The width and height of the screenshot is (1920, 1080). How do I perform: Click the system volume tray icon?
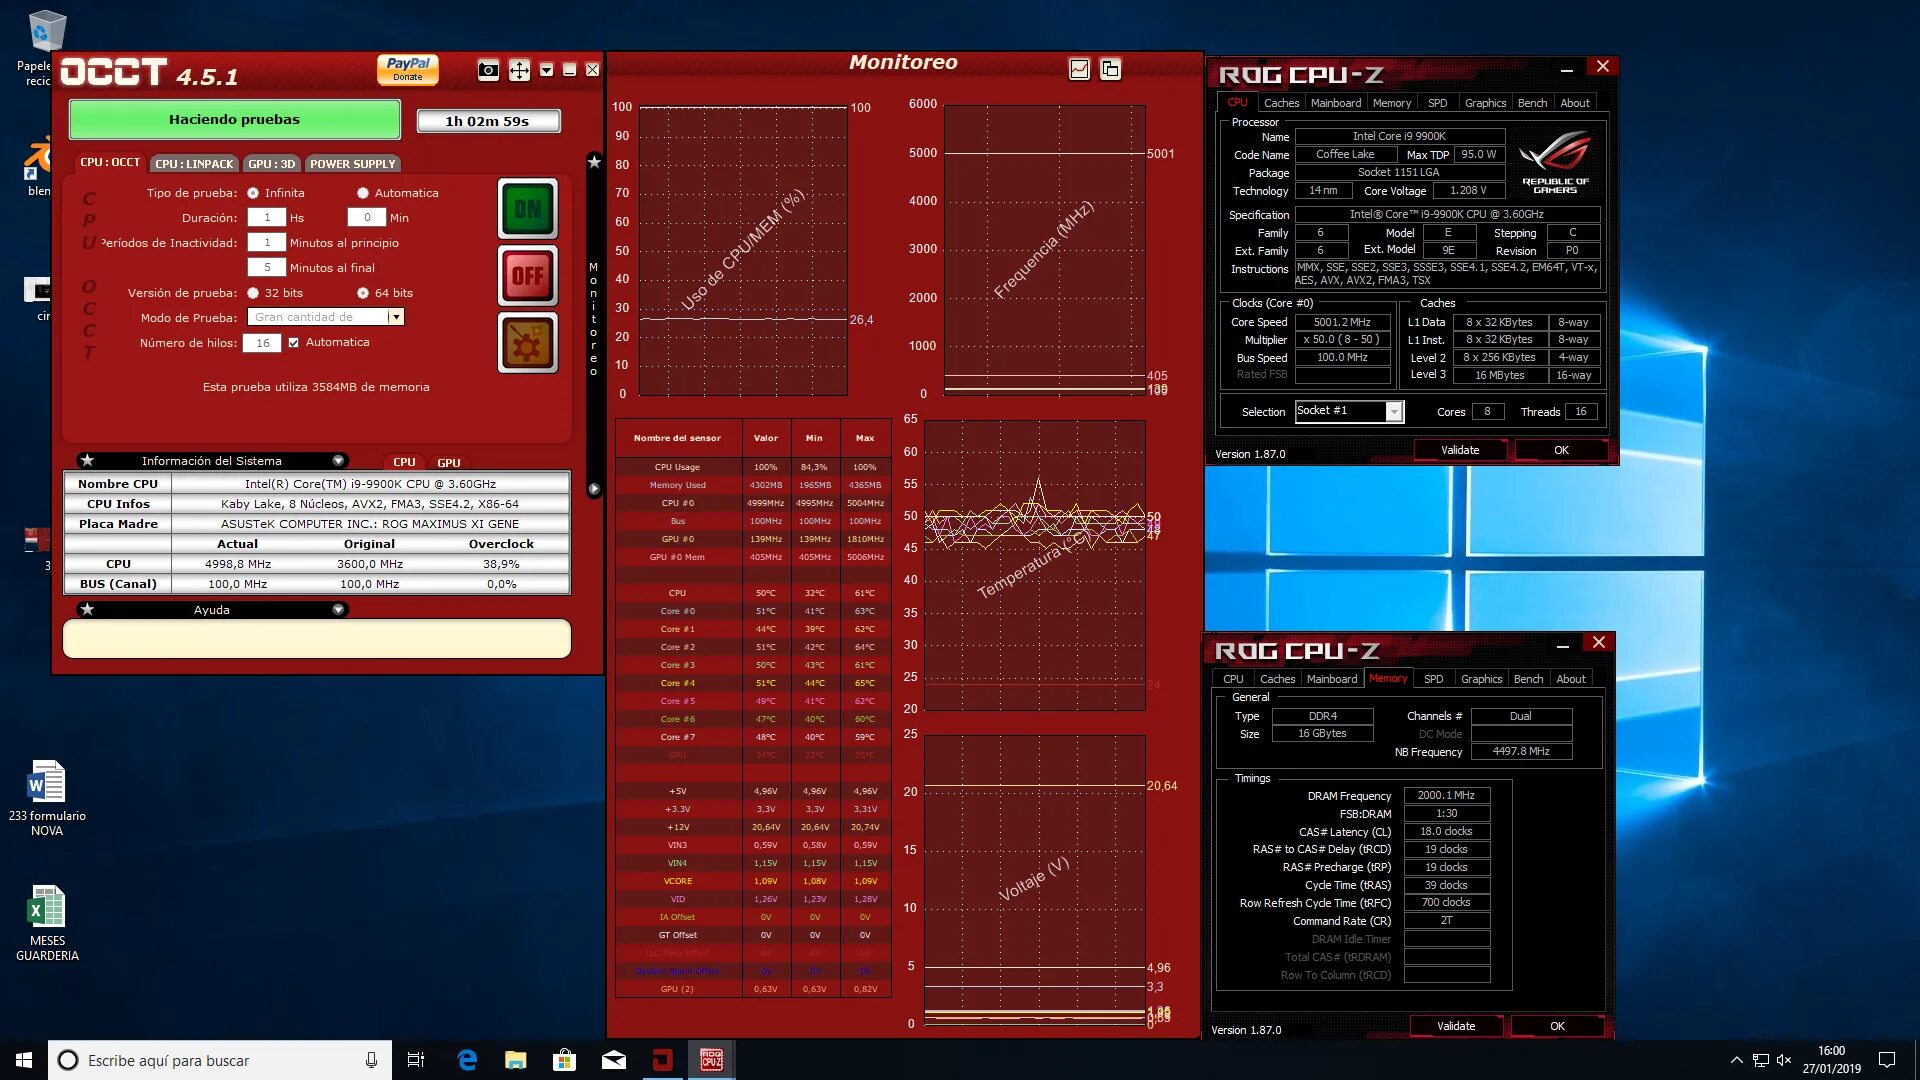1783,1060
